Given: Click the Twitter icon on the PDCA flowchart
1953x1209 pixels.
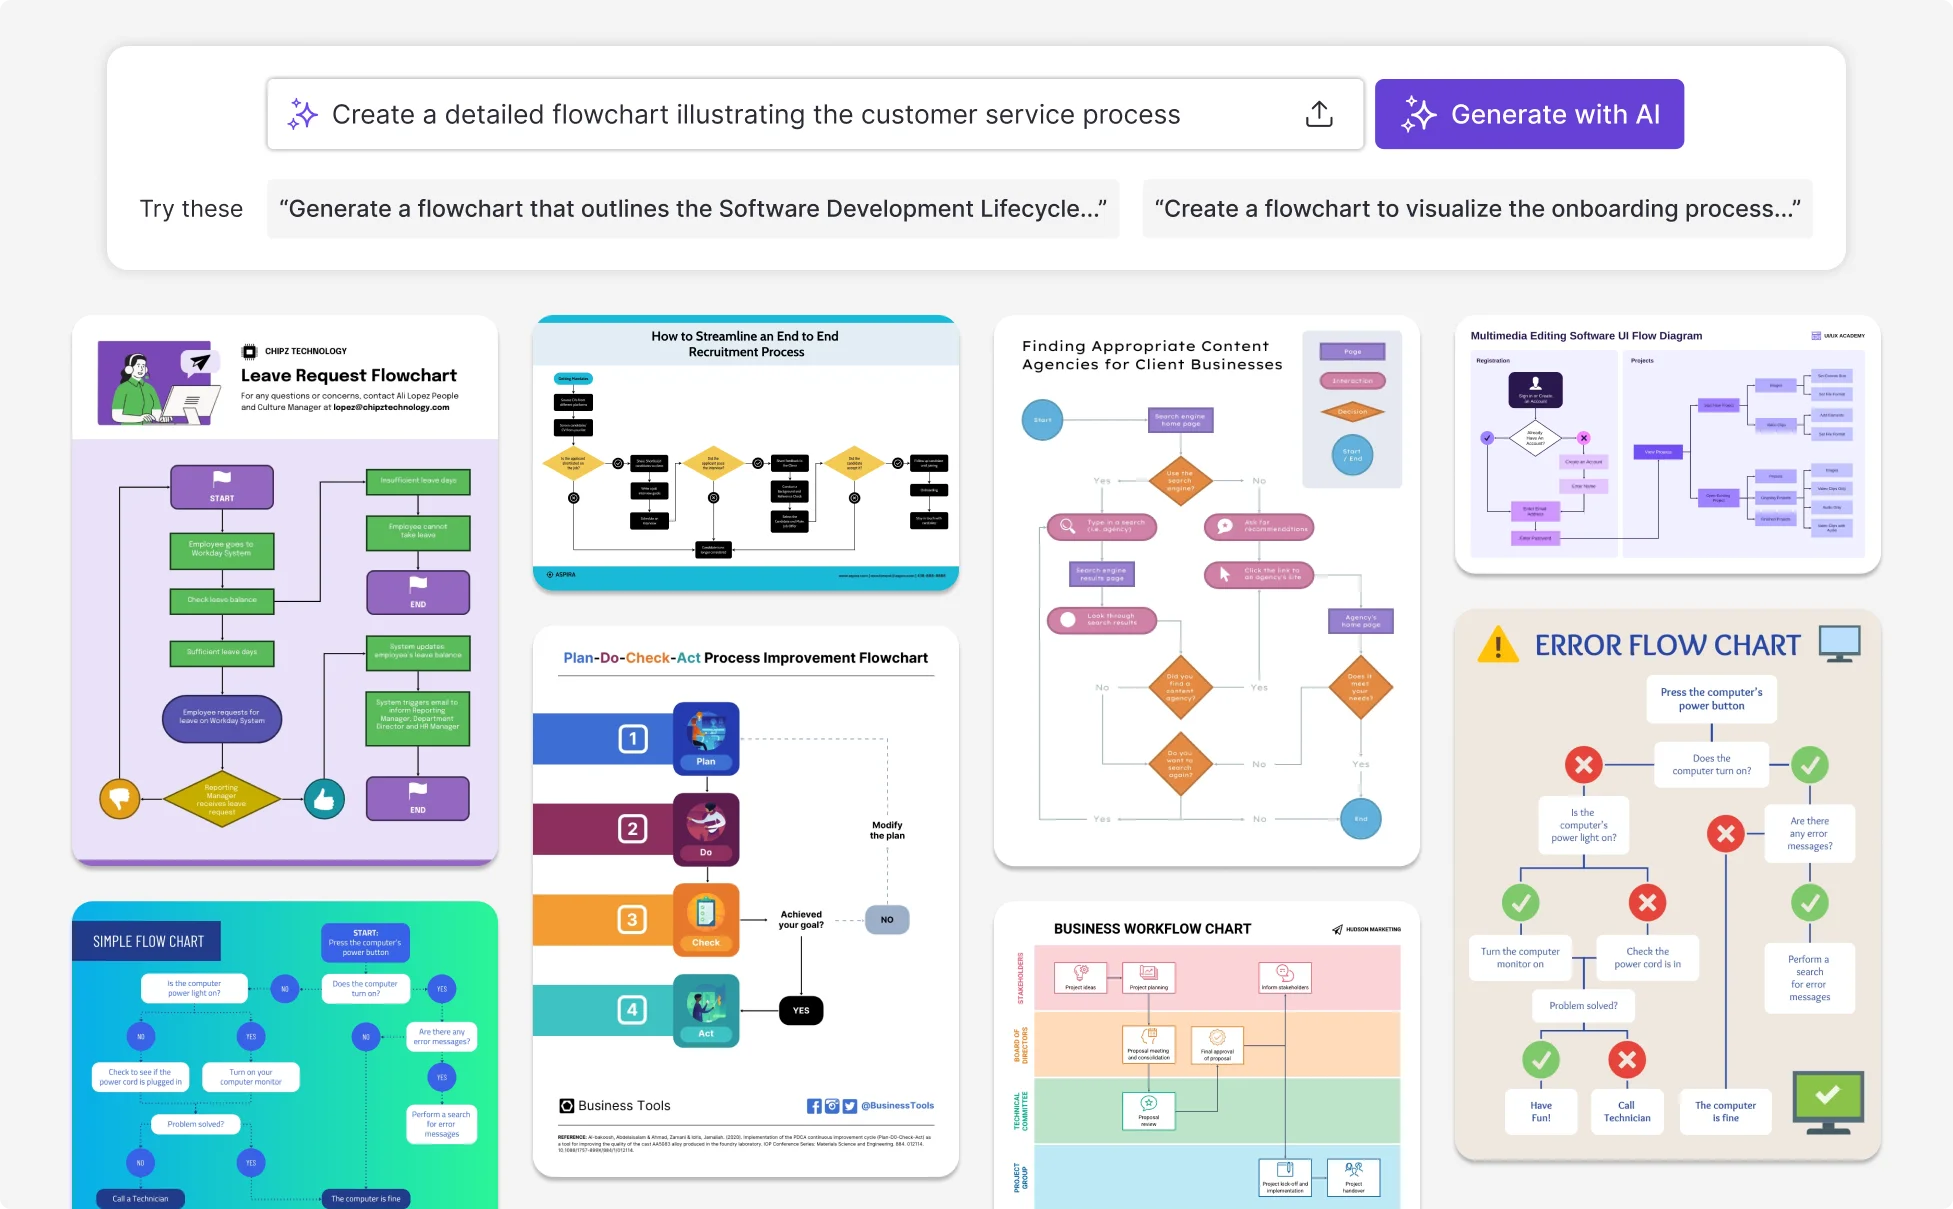Looking at the screenshot, I should click(x=850, y=1105).
